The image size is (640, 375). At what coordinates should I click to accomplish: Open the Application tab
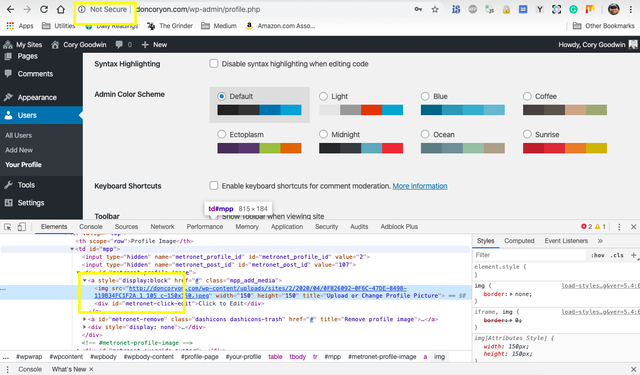[x=287, y=227]
